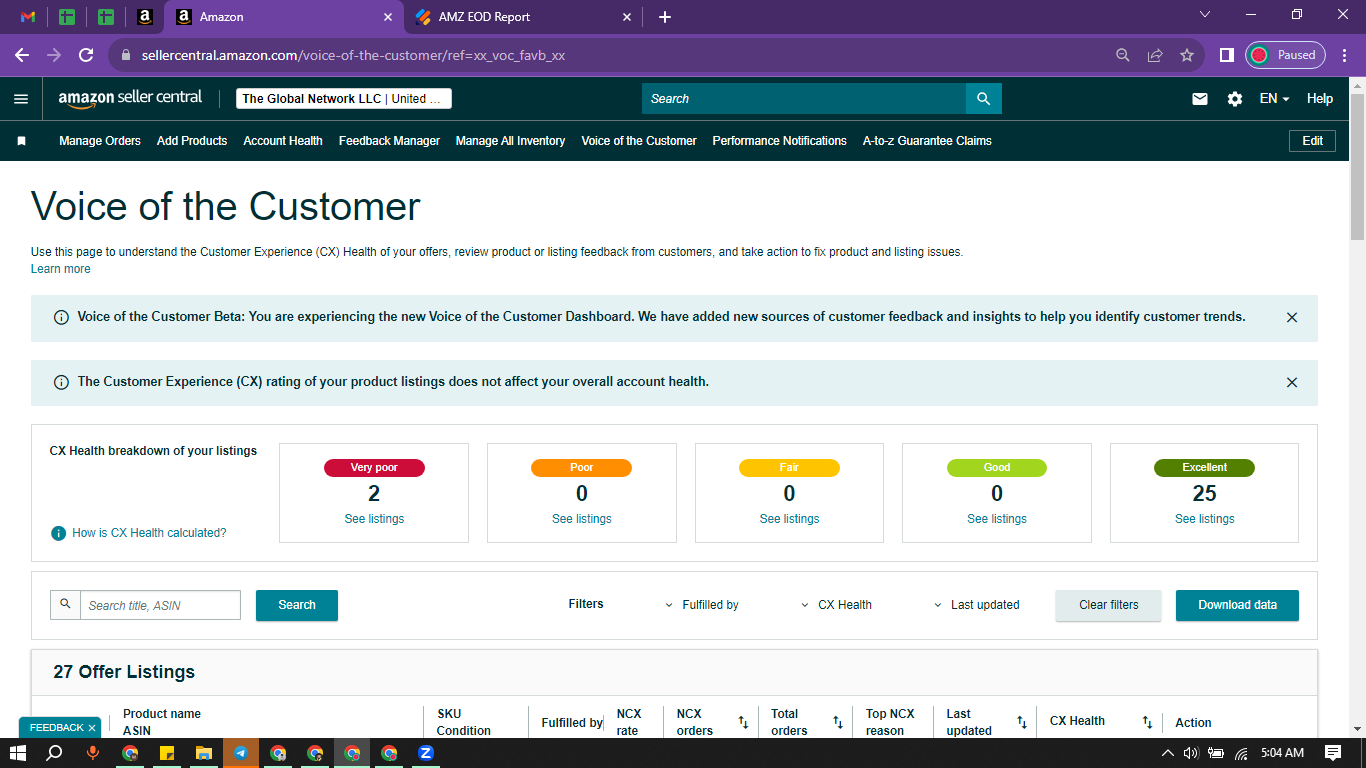
Task: Click the Paused profile button
Action: (x=1285, y=55)
